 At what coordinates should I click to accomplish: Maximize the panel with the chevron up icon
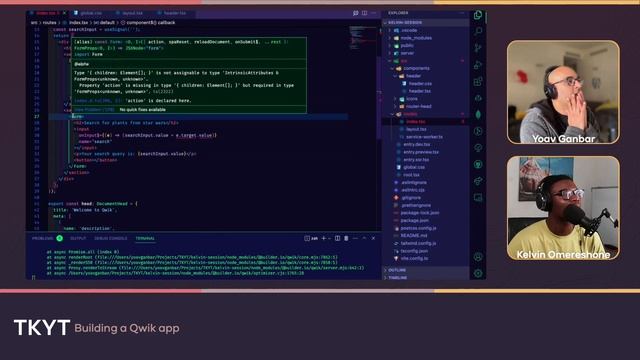364,238
